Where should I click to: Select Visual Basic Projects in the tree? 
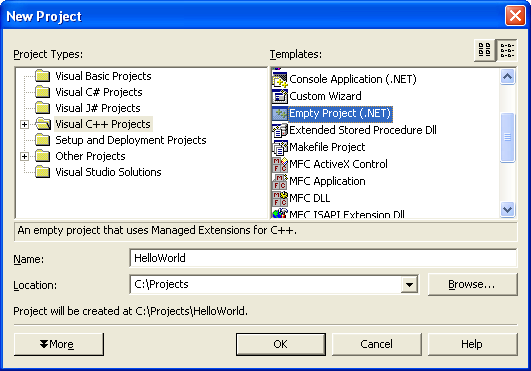point(103,76)
